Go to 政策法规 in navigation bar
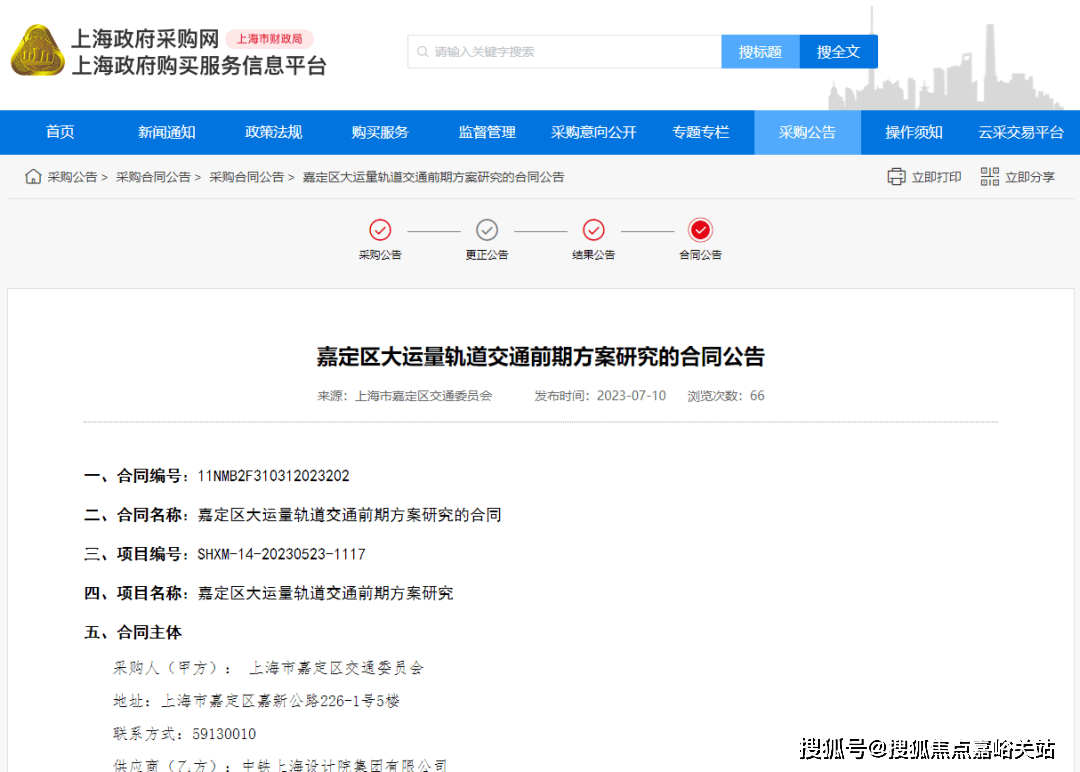 pyautogui.click(x=273, y=132)
